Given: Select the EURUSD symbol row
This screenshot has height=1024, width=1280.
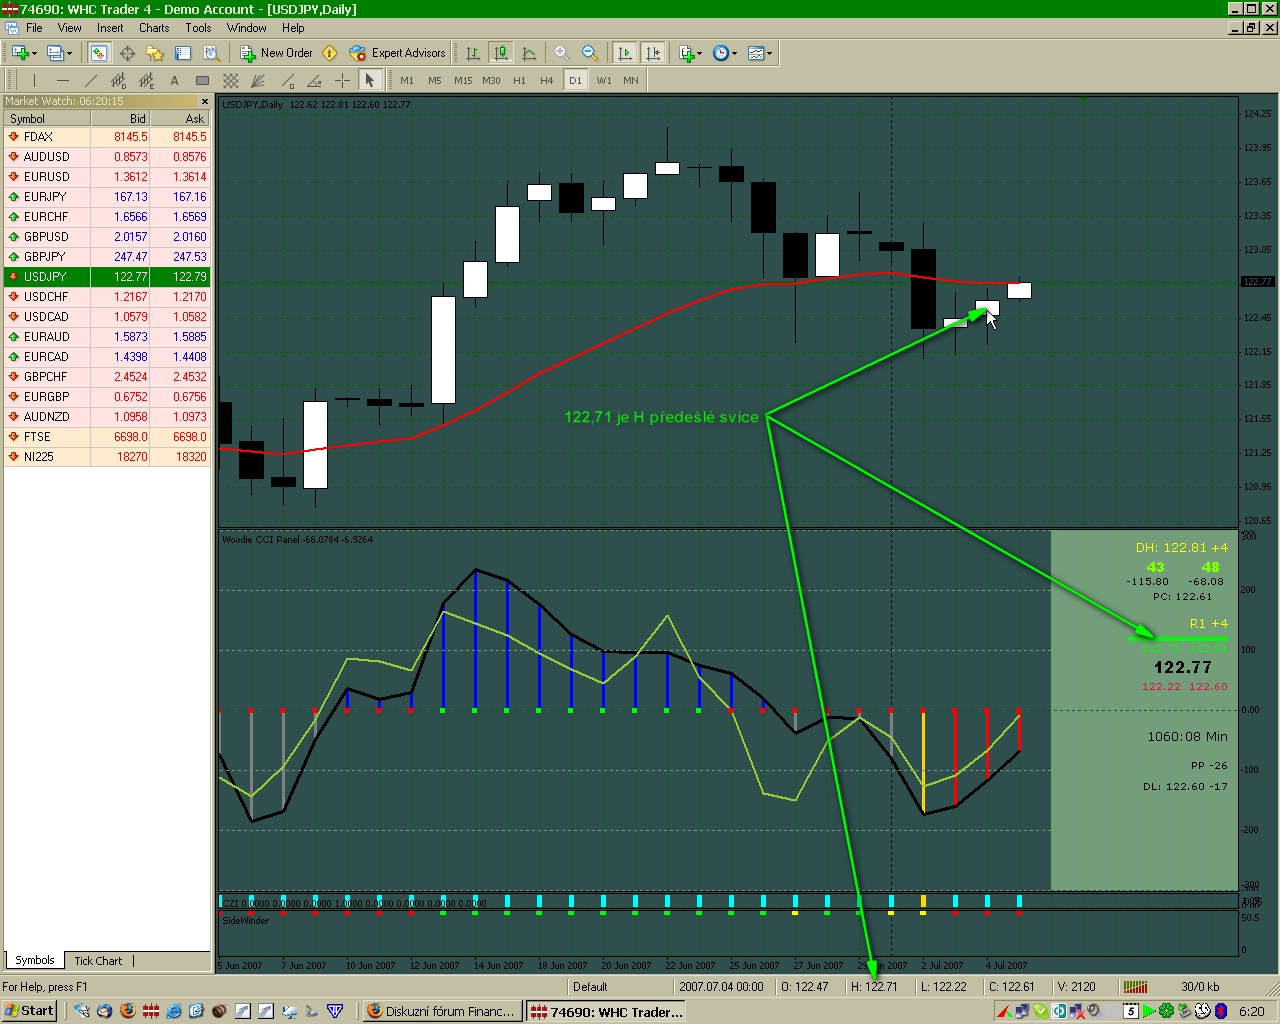Looking at the screenshot, I should [107, 177].
